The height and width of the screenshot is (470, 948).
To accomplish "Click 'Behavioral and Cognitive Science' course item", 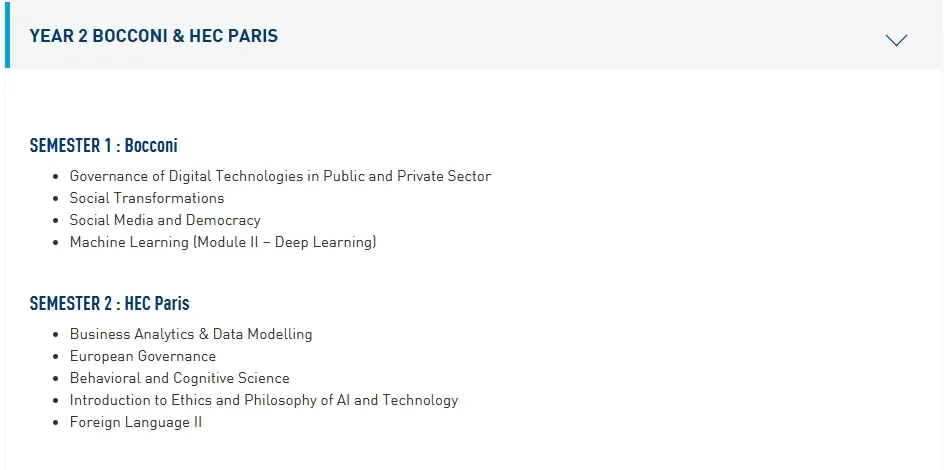I will click(180, 378).
